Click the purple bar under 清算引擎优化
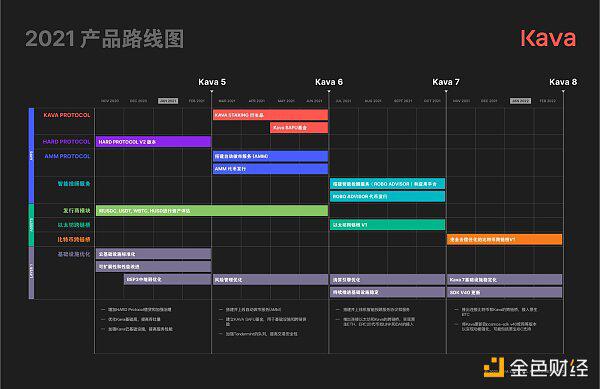The image size is (600, 389). coord(387,292)
